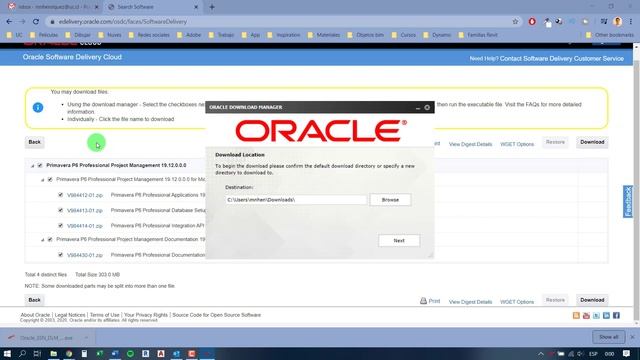Open the LinkedIn icon in the footer
The image size is (640, 360).
click(606, 316)
